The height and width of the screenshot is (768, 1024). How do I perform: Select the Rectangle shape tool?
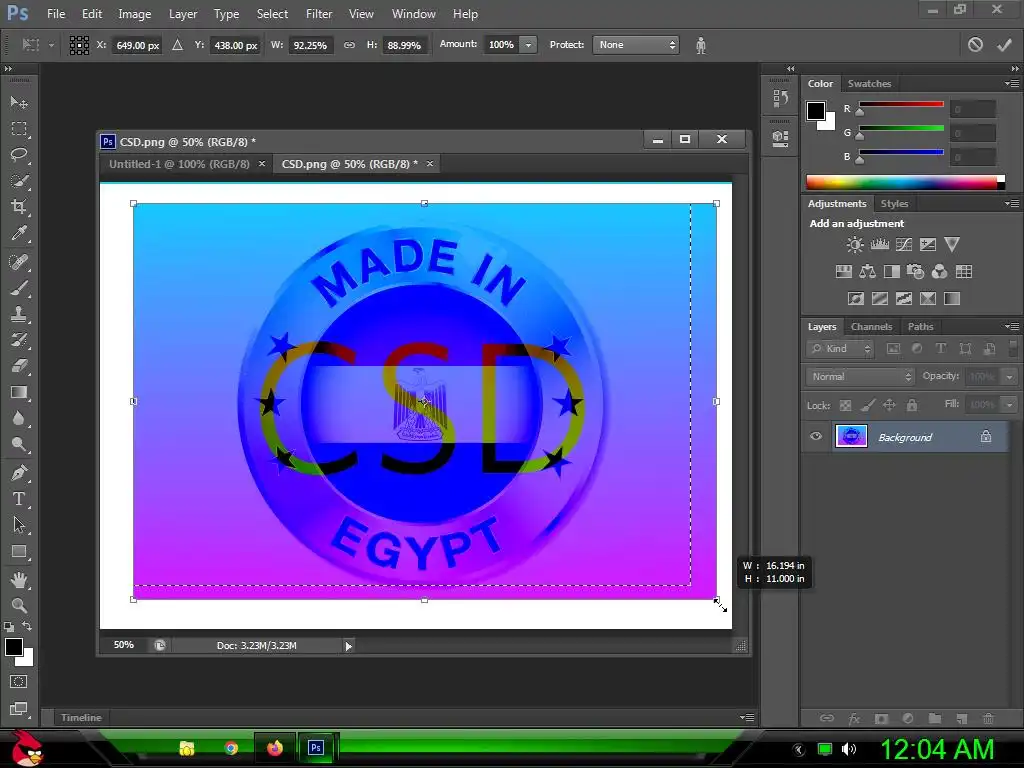coord(19,551)
